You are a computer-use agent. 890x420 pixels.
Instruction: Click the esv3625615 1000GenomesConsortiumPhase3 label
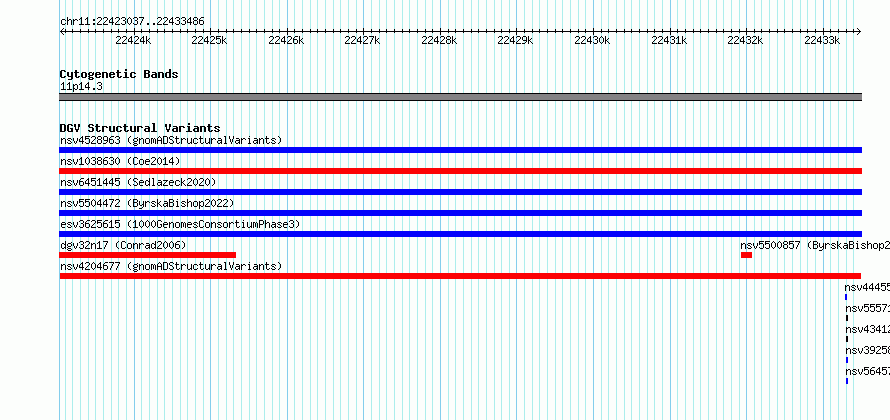[x=180, y=224]
